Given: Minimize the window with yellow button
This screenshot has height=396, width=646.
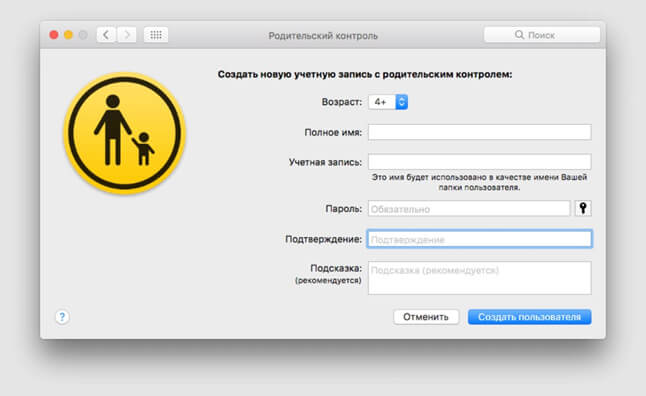Looking at the screenshot, I should (x=68, y=35).
